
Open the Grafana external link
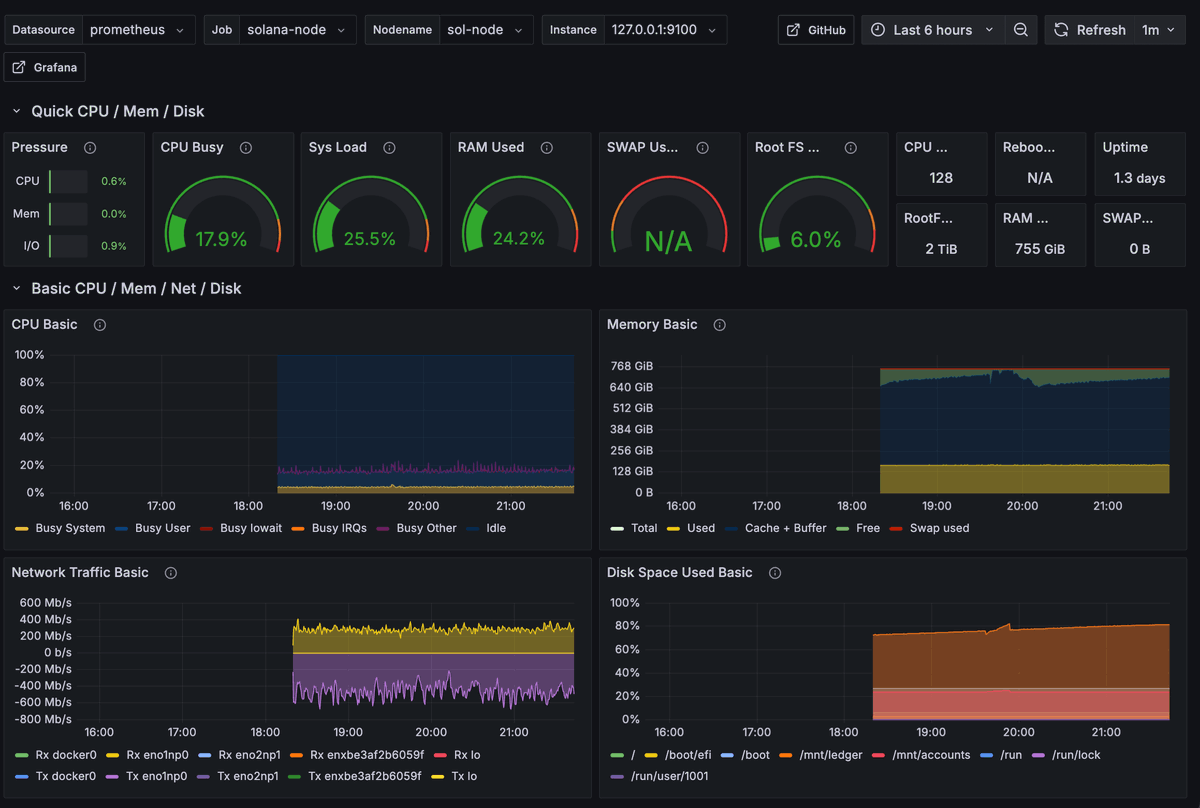[x=45, y=67]
